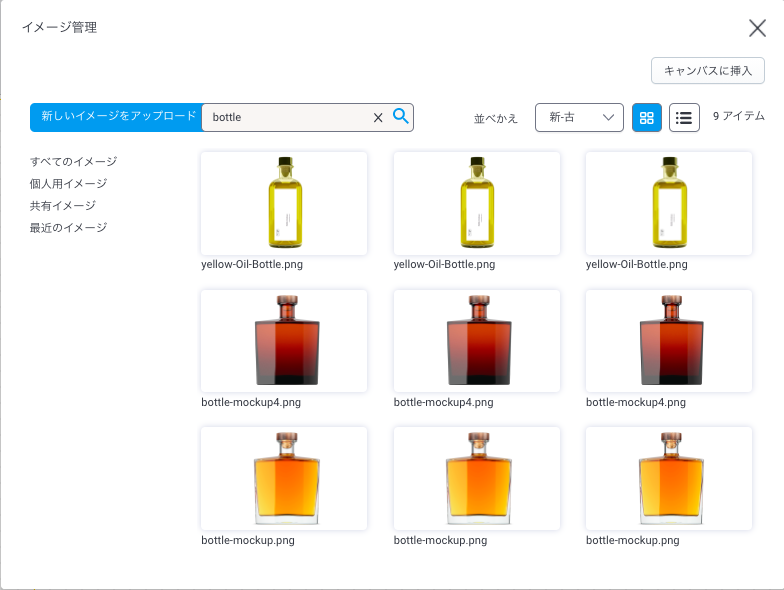Screen dimensions: 784x590
Task: Open 共有イメージ category
Action: click(63, 206)
